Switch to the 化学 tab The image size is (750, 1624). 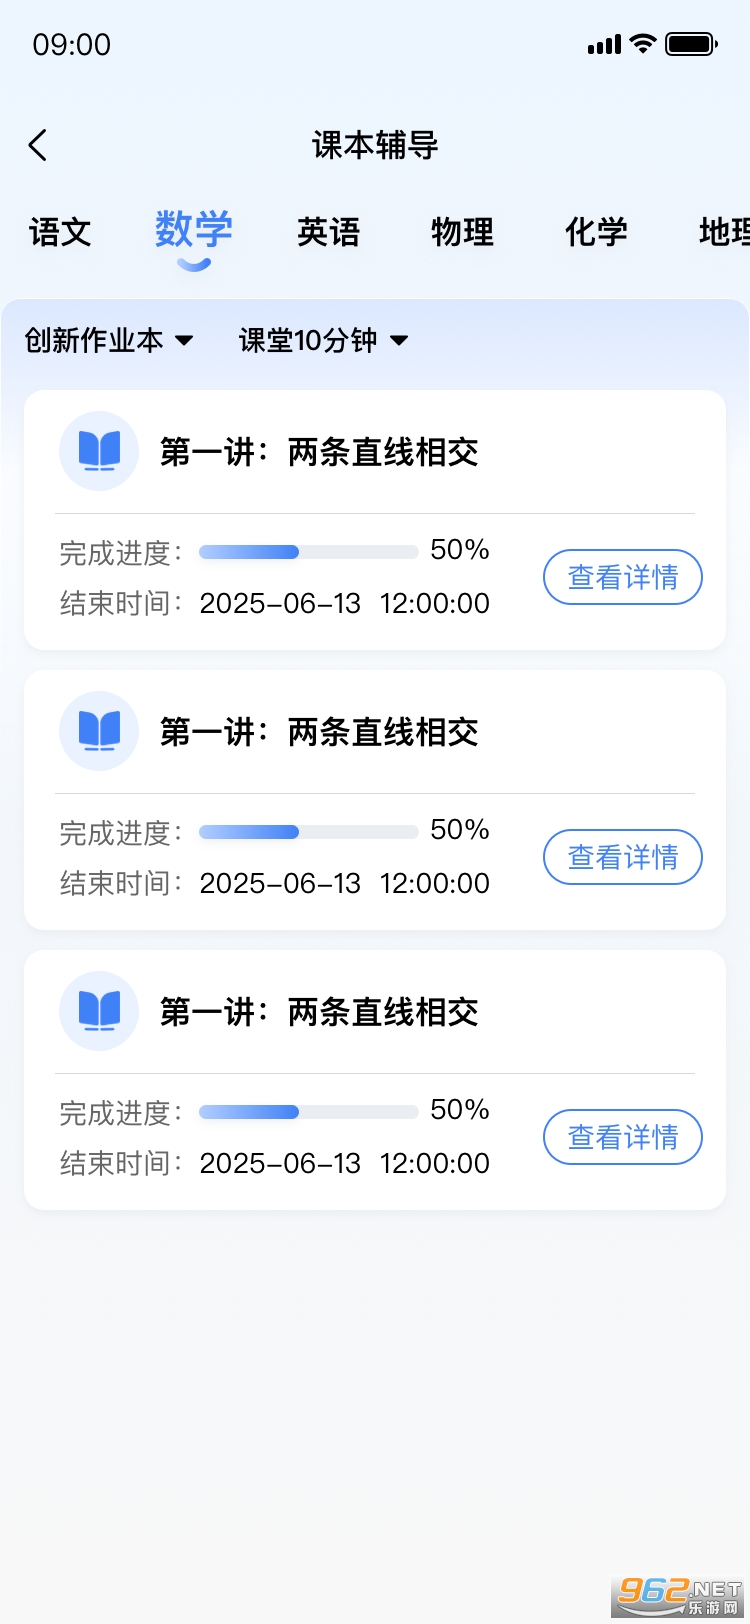pyautogui.click(x=596, y=233)
